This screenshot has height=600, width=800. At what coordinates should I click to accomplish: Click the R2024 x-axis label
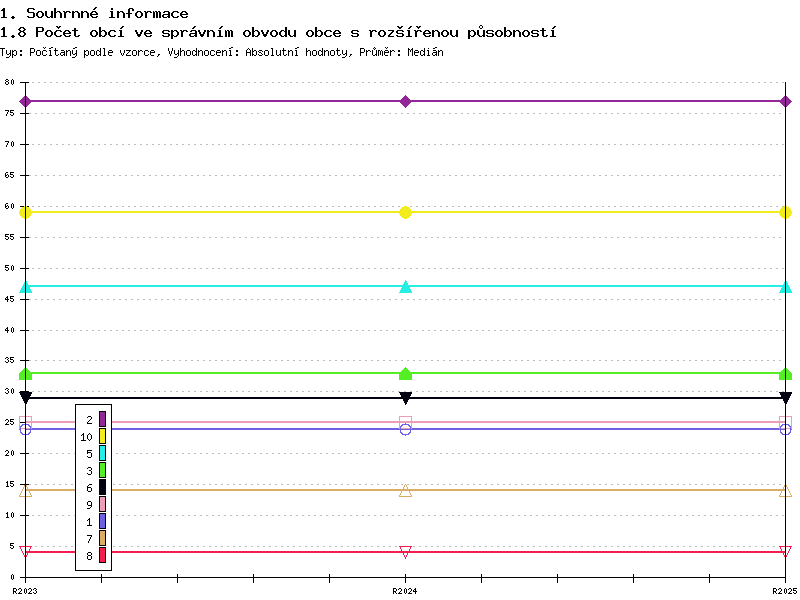coord(405,591)
